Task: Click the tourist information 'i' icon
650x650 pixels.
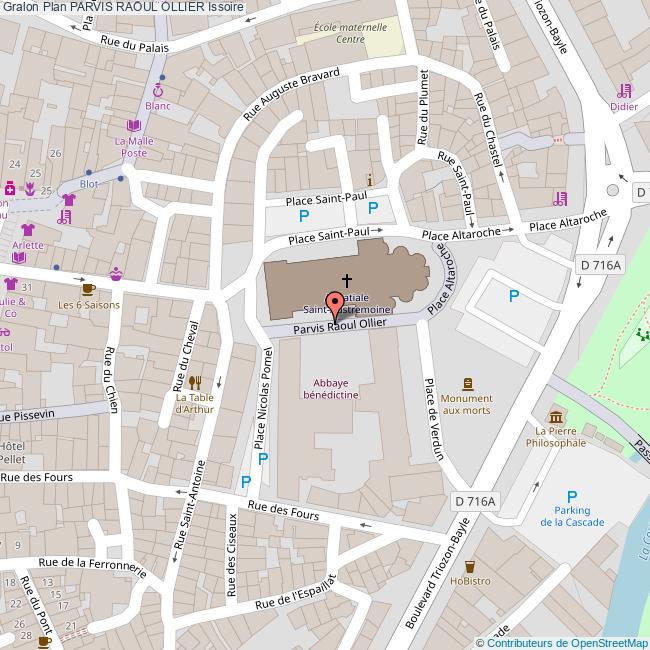Action: point(370,180)
